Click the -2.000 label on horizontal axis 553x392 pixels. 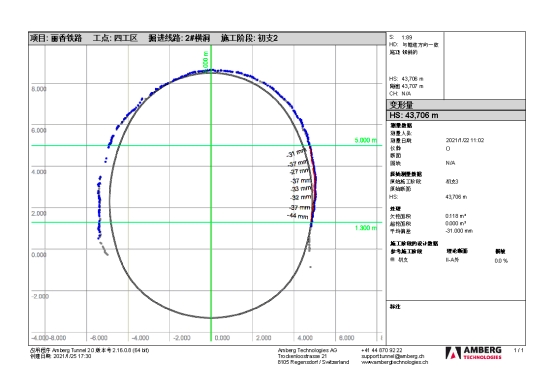182,338
